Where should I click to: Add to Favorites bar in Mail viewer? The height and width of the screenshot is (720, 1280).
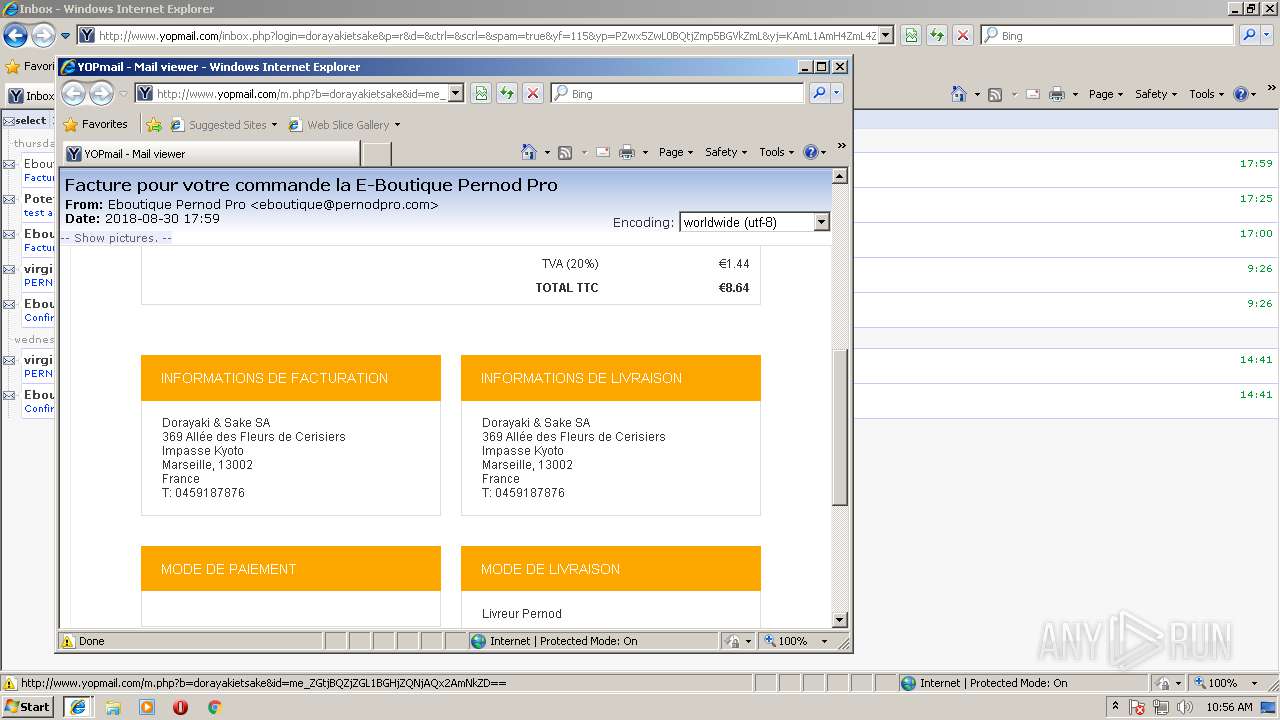[154, 125]
